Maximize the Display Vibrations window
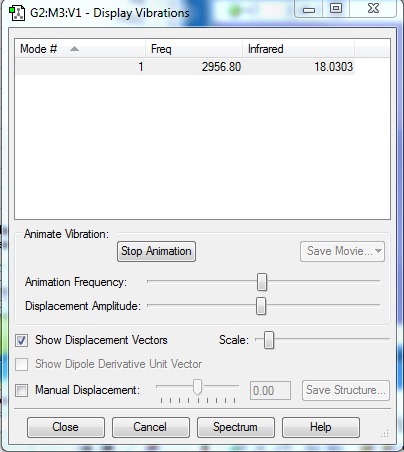Viewport: 404px width, 452px height. 336,9
